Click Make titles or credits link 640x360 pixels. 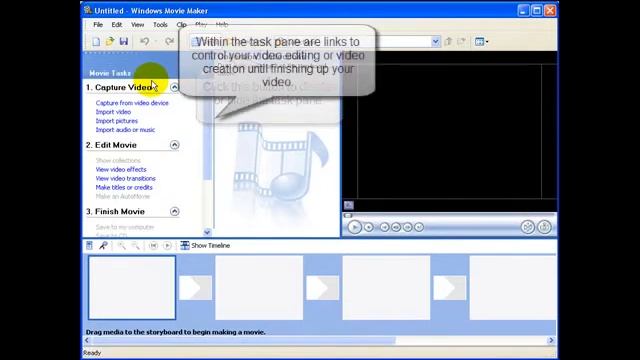[x=124, y=187]
